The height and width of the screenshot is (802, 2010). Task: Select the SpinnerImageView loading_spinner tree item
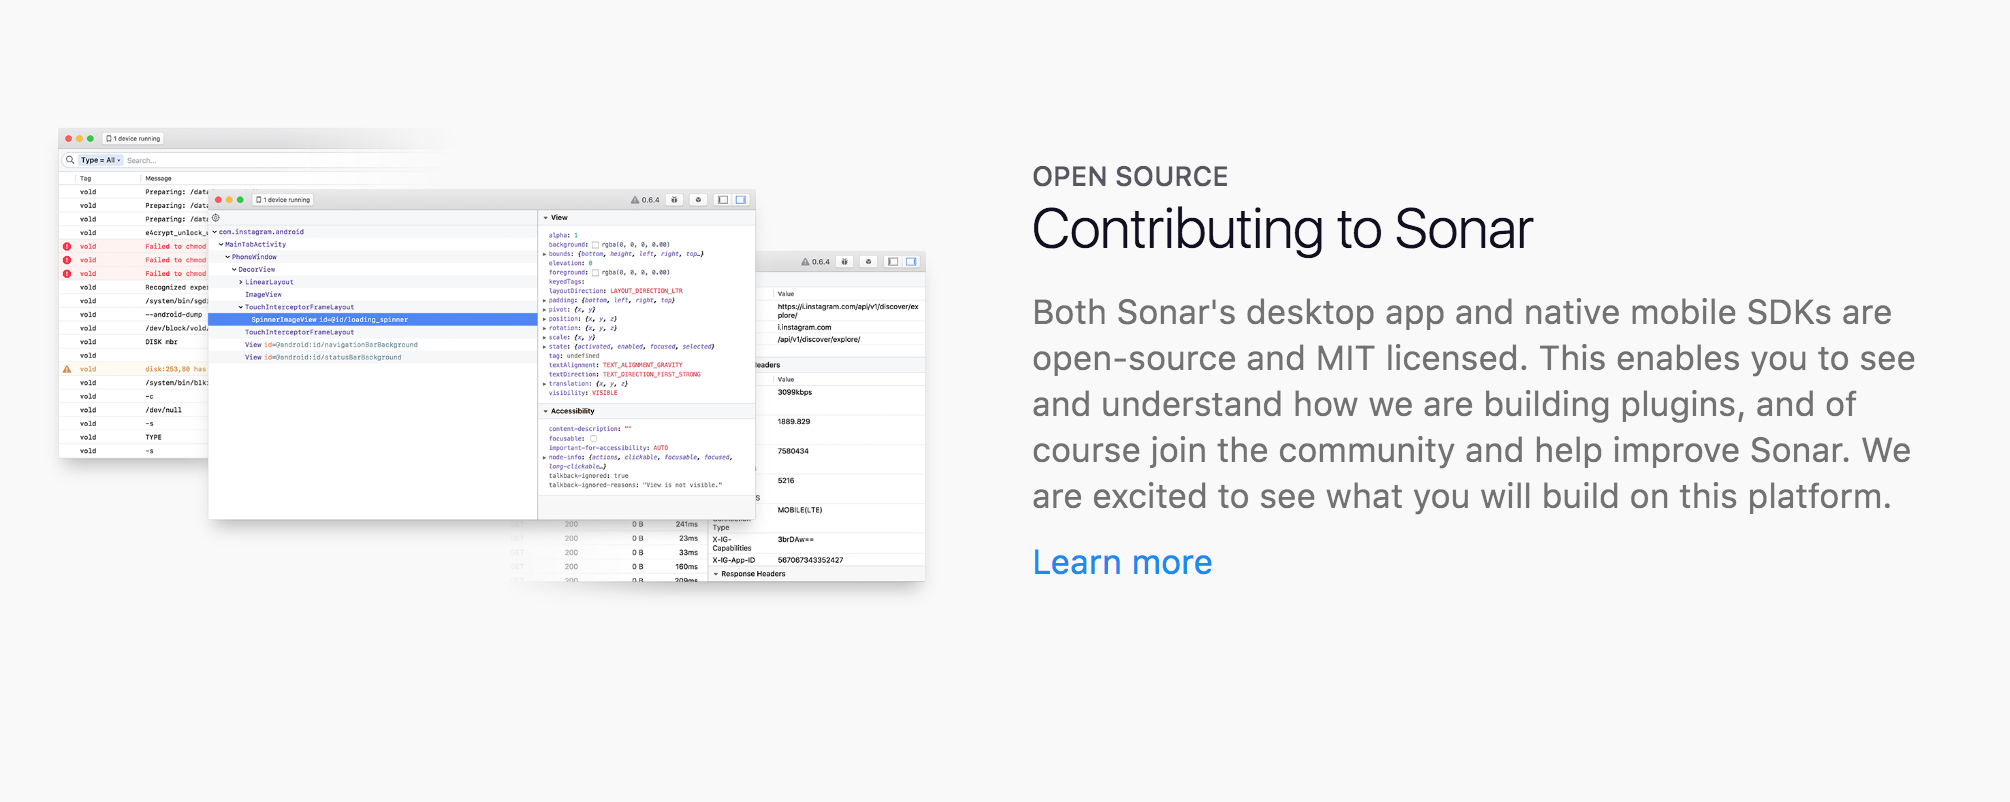click(x=330, y=319)
